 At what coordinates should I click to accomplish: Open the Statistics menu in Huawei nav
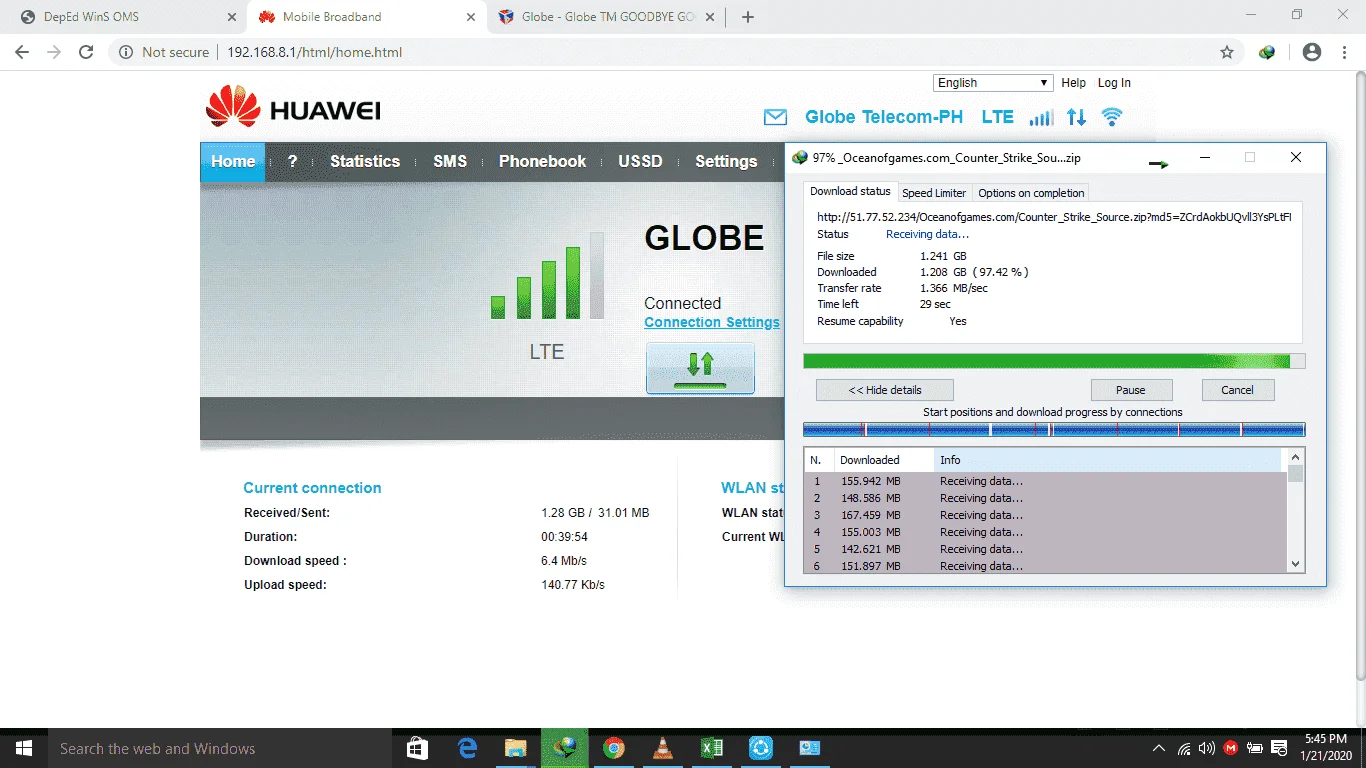pos(365,161)
